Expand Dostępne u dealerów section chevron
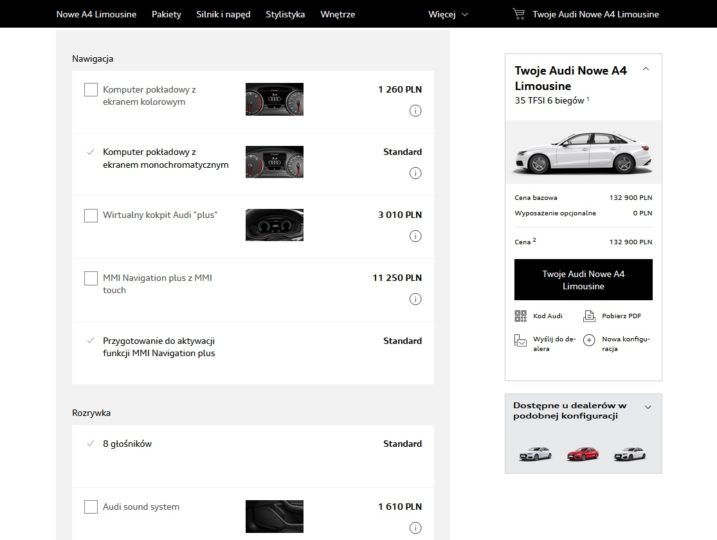 pyautogui.click(x=648, y=407)
